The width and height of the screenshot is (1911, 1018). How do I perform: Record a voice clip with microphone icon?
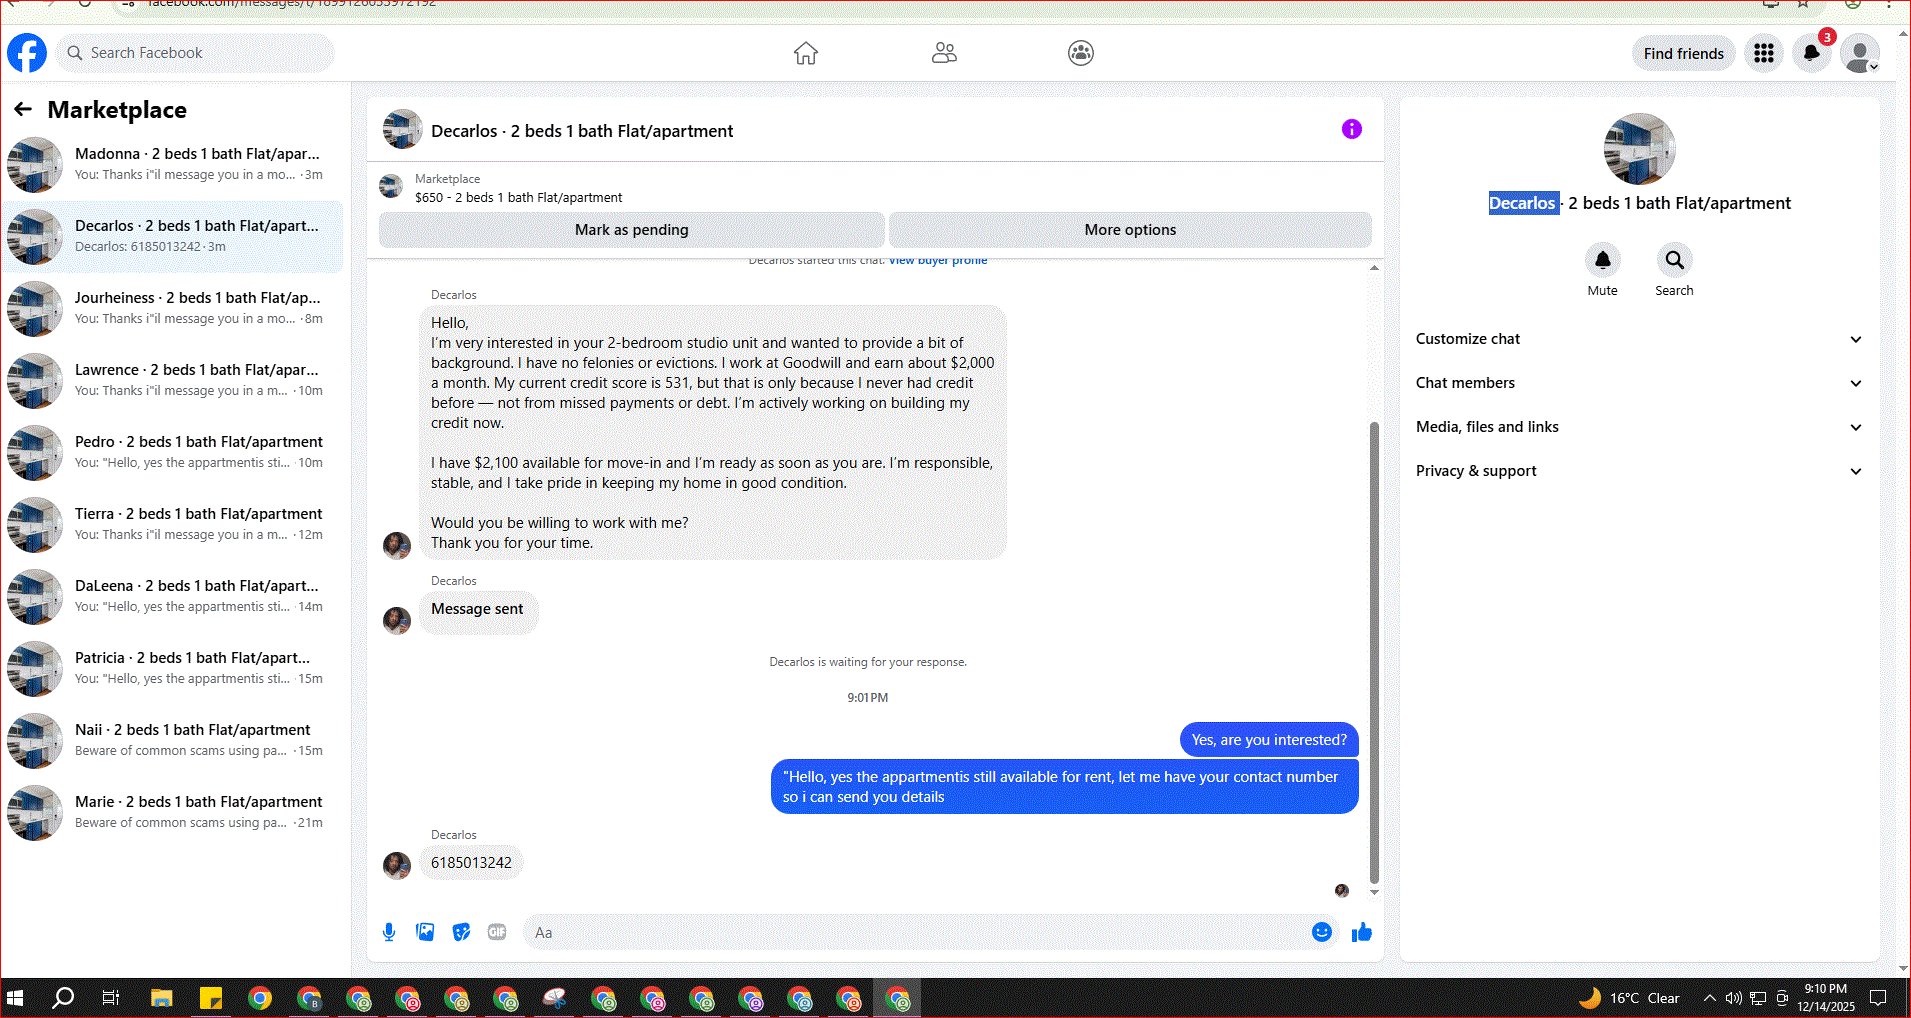389,932
